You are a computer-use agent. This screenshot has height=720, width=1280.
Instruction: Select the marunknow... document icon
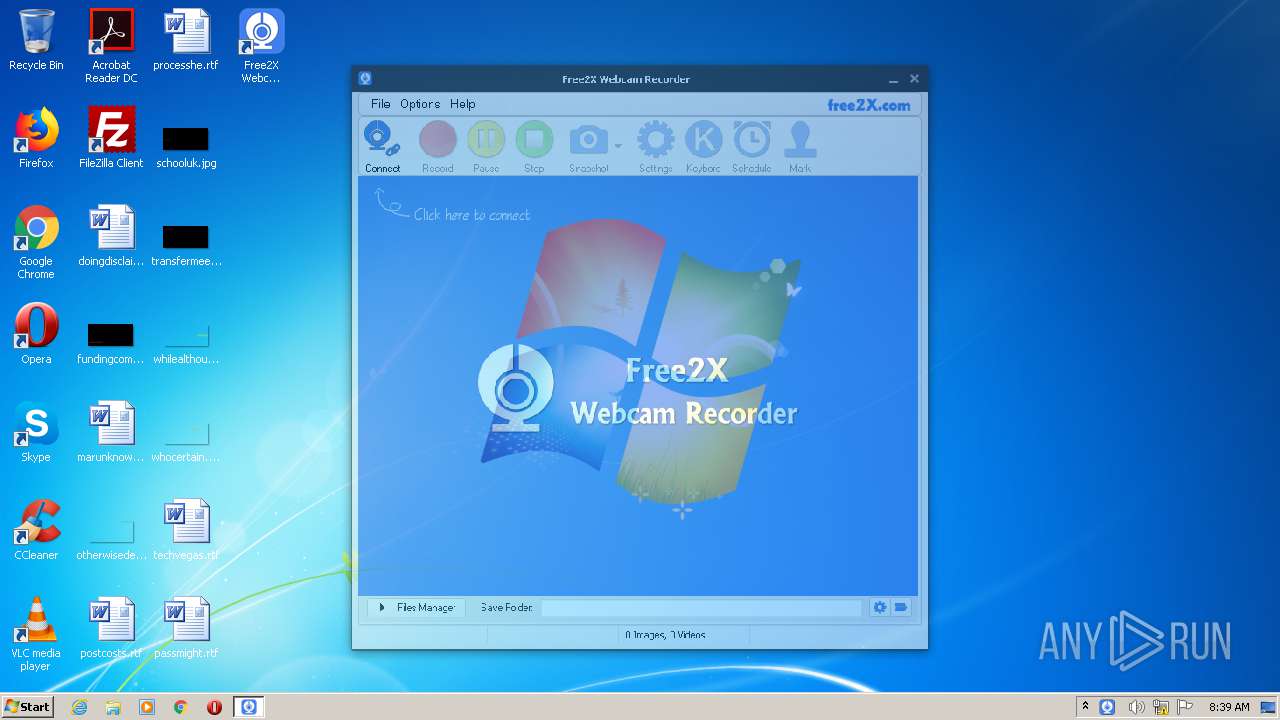click(x=111, y=432)
